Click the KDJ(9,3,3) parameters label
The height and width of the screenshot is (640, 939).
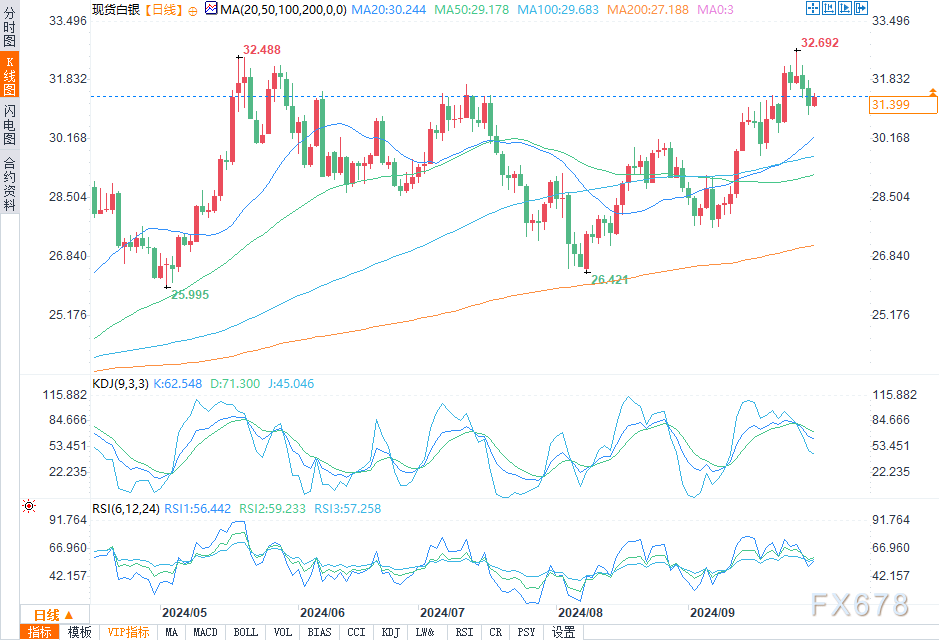point(122,383)
